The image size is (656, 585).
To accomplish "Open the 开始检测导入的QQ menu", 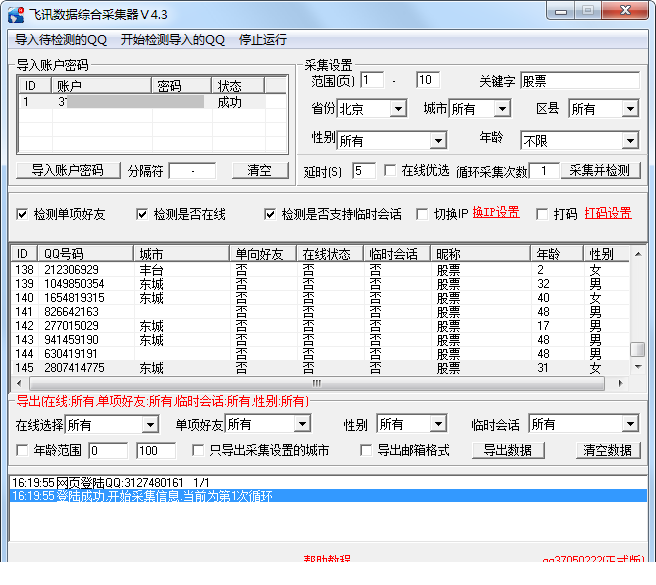I will (x=173, y=40).
